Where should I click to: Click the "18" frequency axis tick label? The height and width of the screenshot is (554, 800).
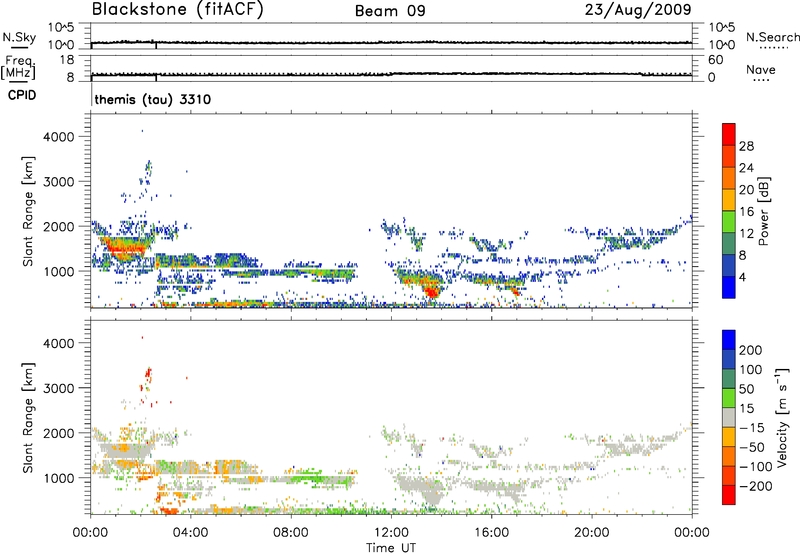pyautogui.click(x=67, y=60)
